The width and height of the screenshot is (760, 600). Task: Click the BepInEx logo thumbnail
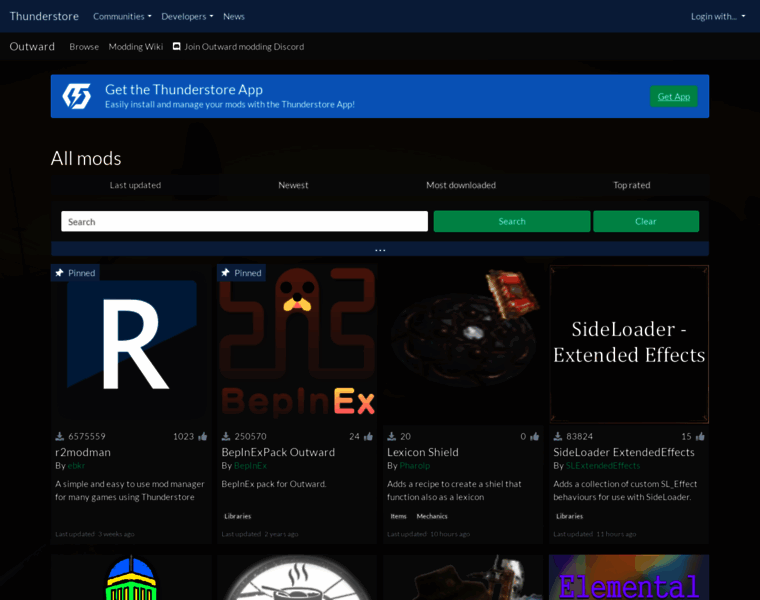point(297,344)
